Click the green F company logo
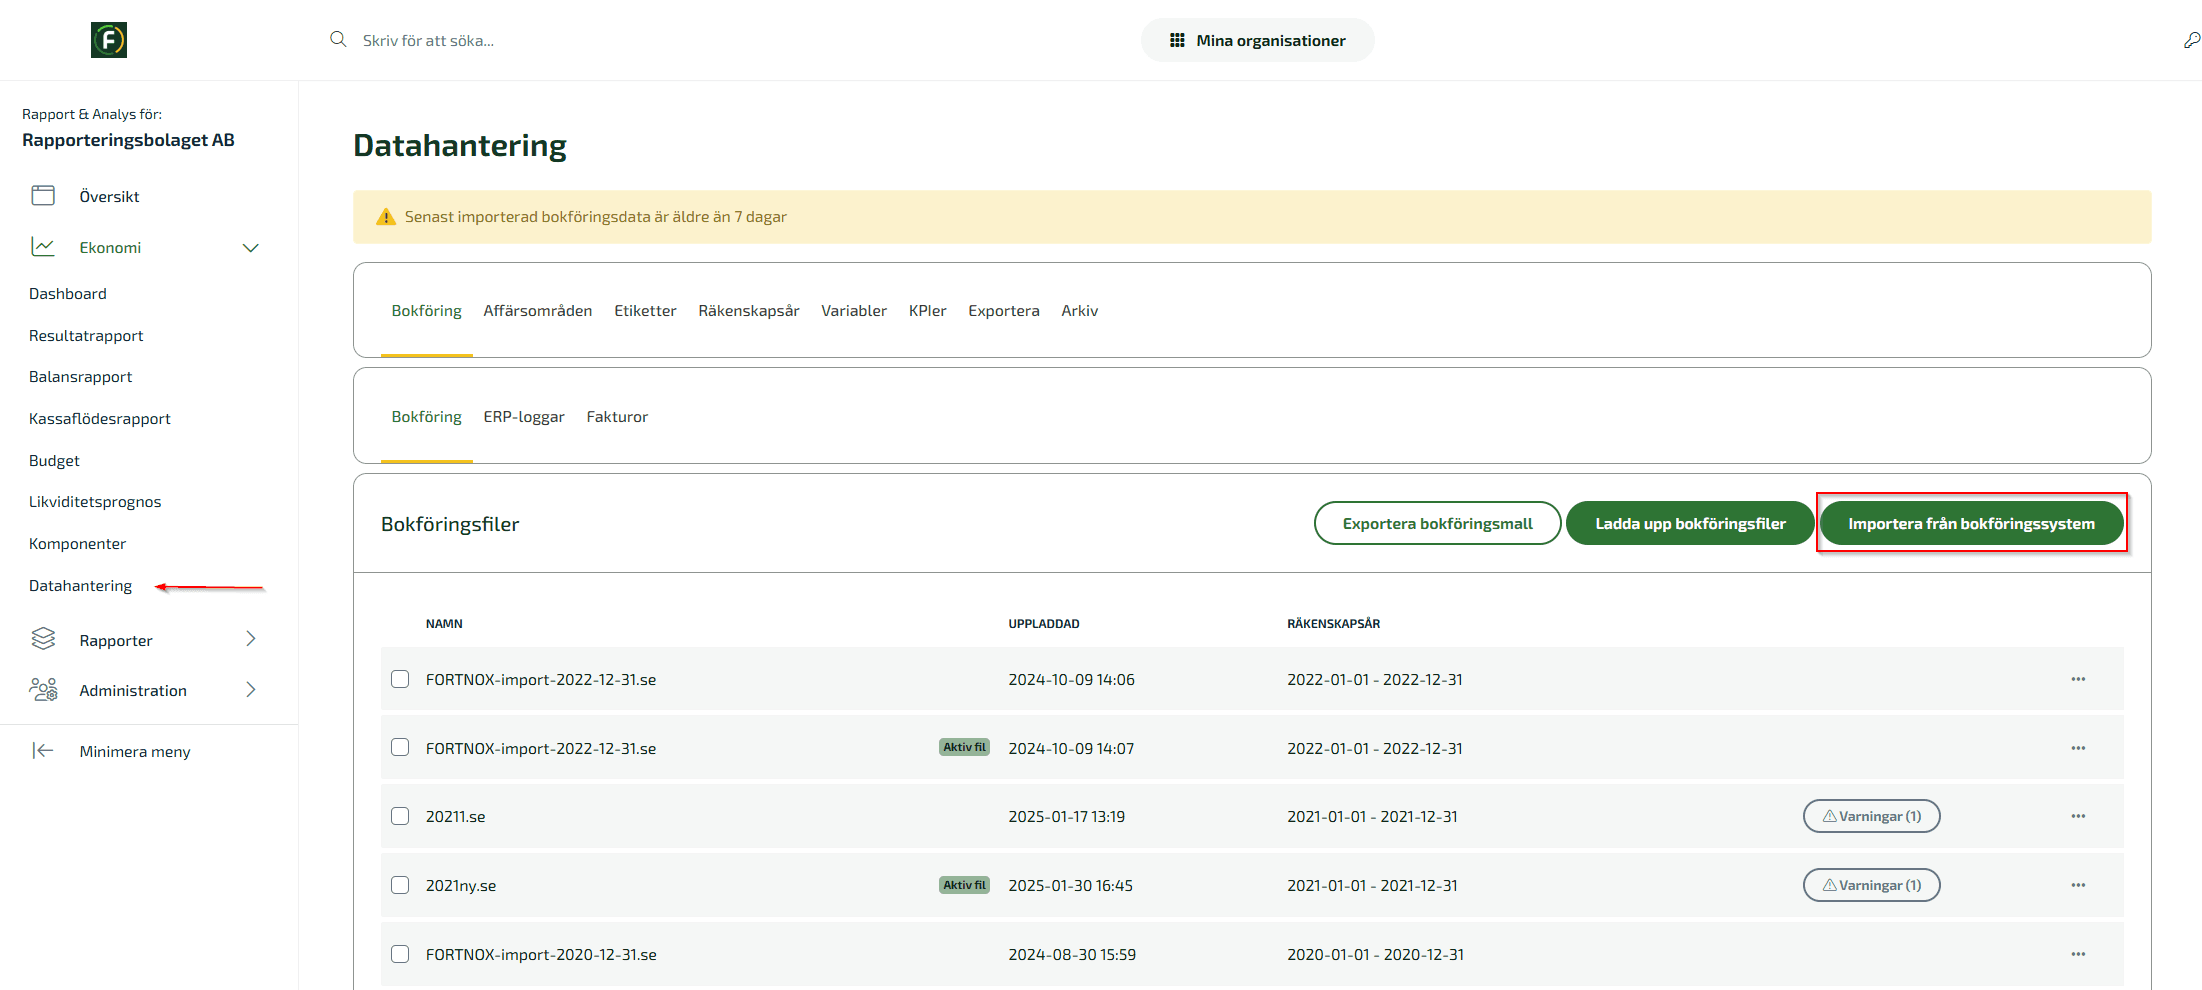Image resolution: width=2202 pixels, height=990 pixels. 109,40
